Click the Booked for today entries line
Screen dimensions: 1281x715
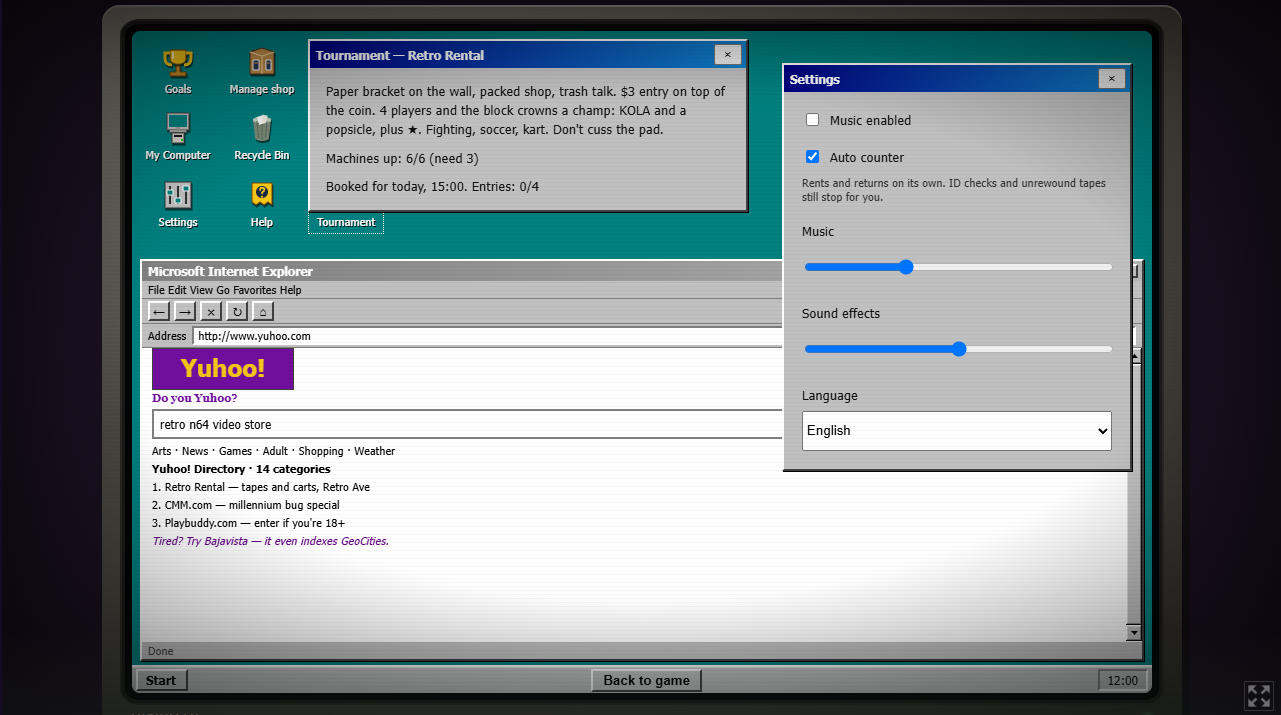coord(432,187)
